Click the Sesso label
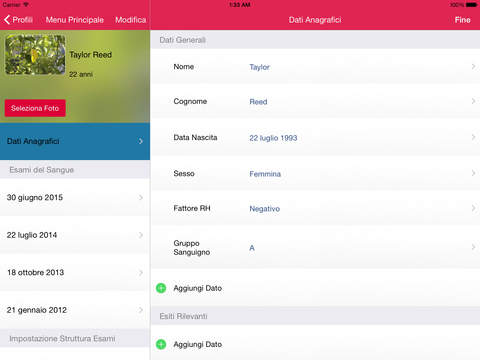 tap(184, 173)
